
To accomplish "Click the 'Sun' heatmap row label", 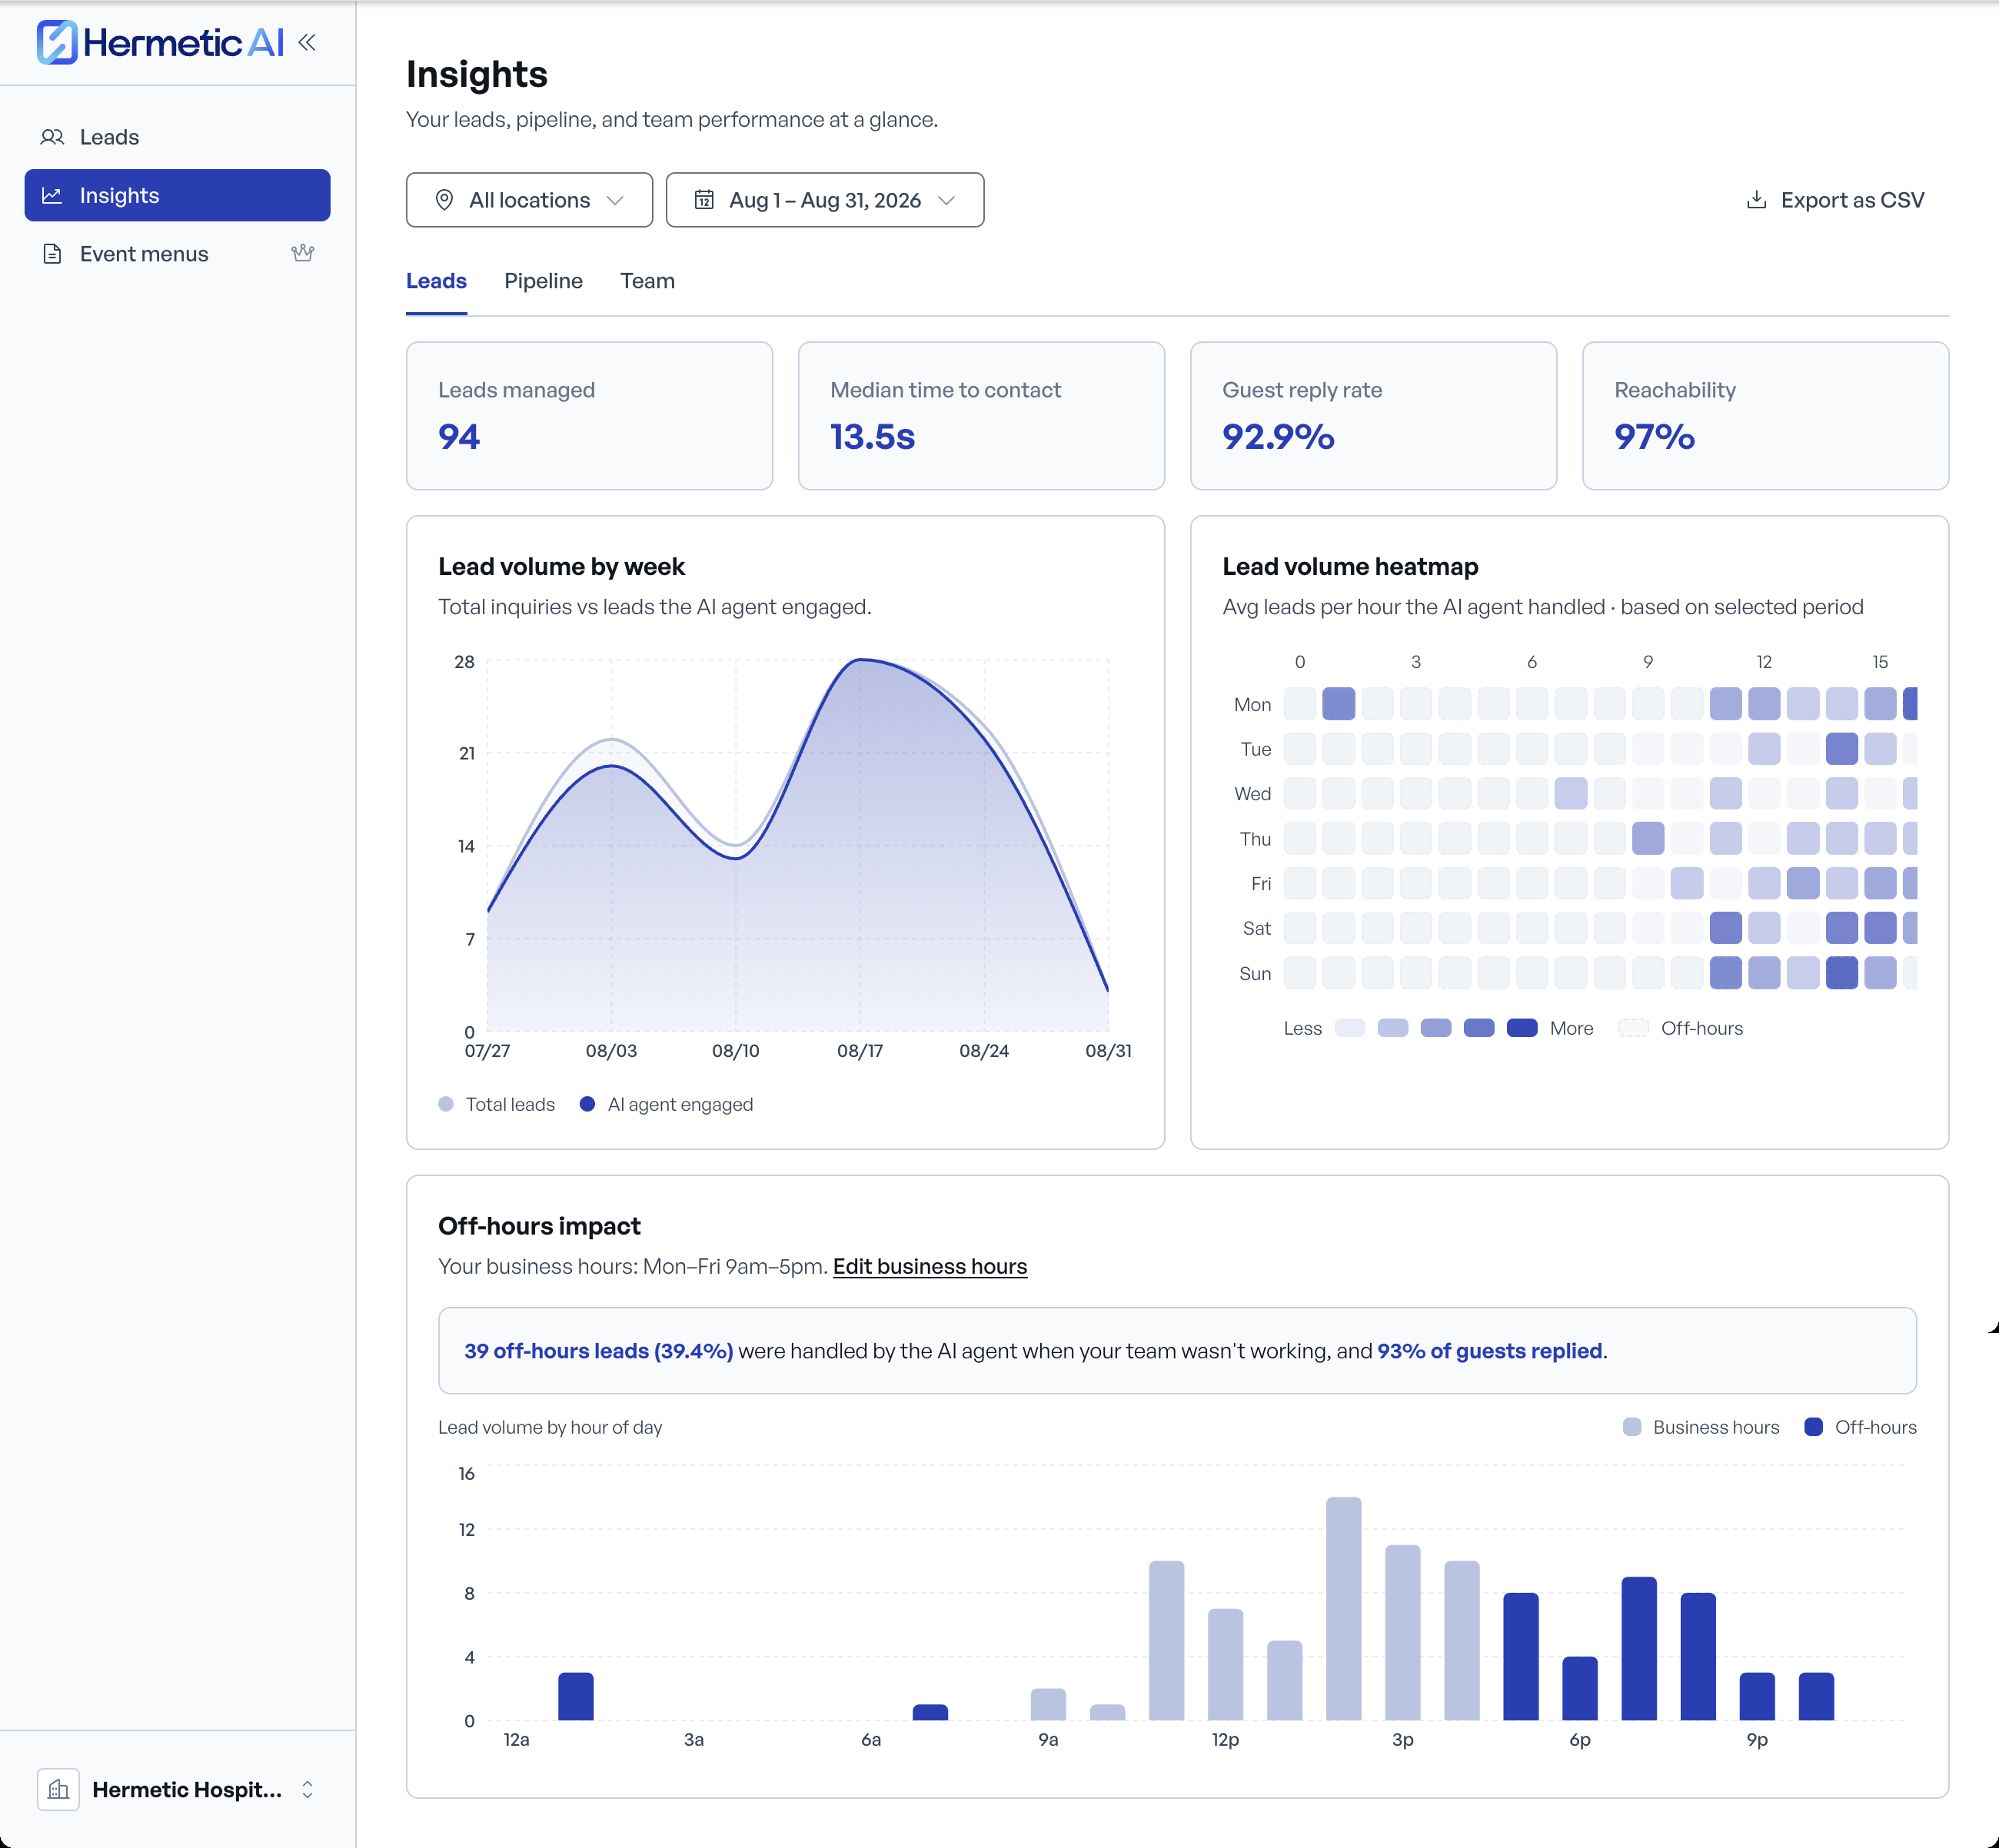I will (1255, 974).
